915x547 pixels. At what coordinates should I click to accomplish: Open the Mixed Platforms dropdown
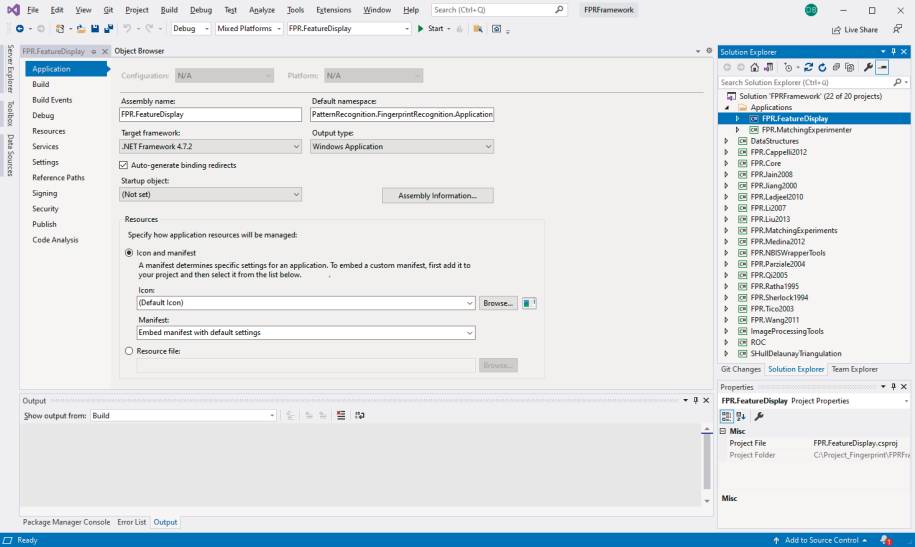click(249, 29)
